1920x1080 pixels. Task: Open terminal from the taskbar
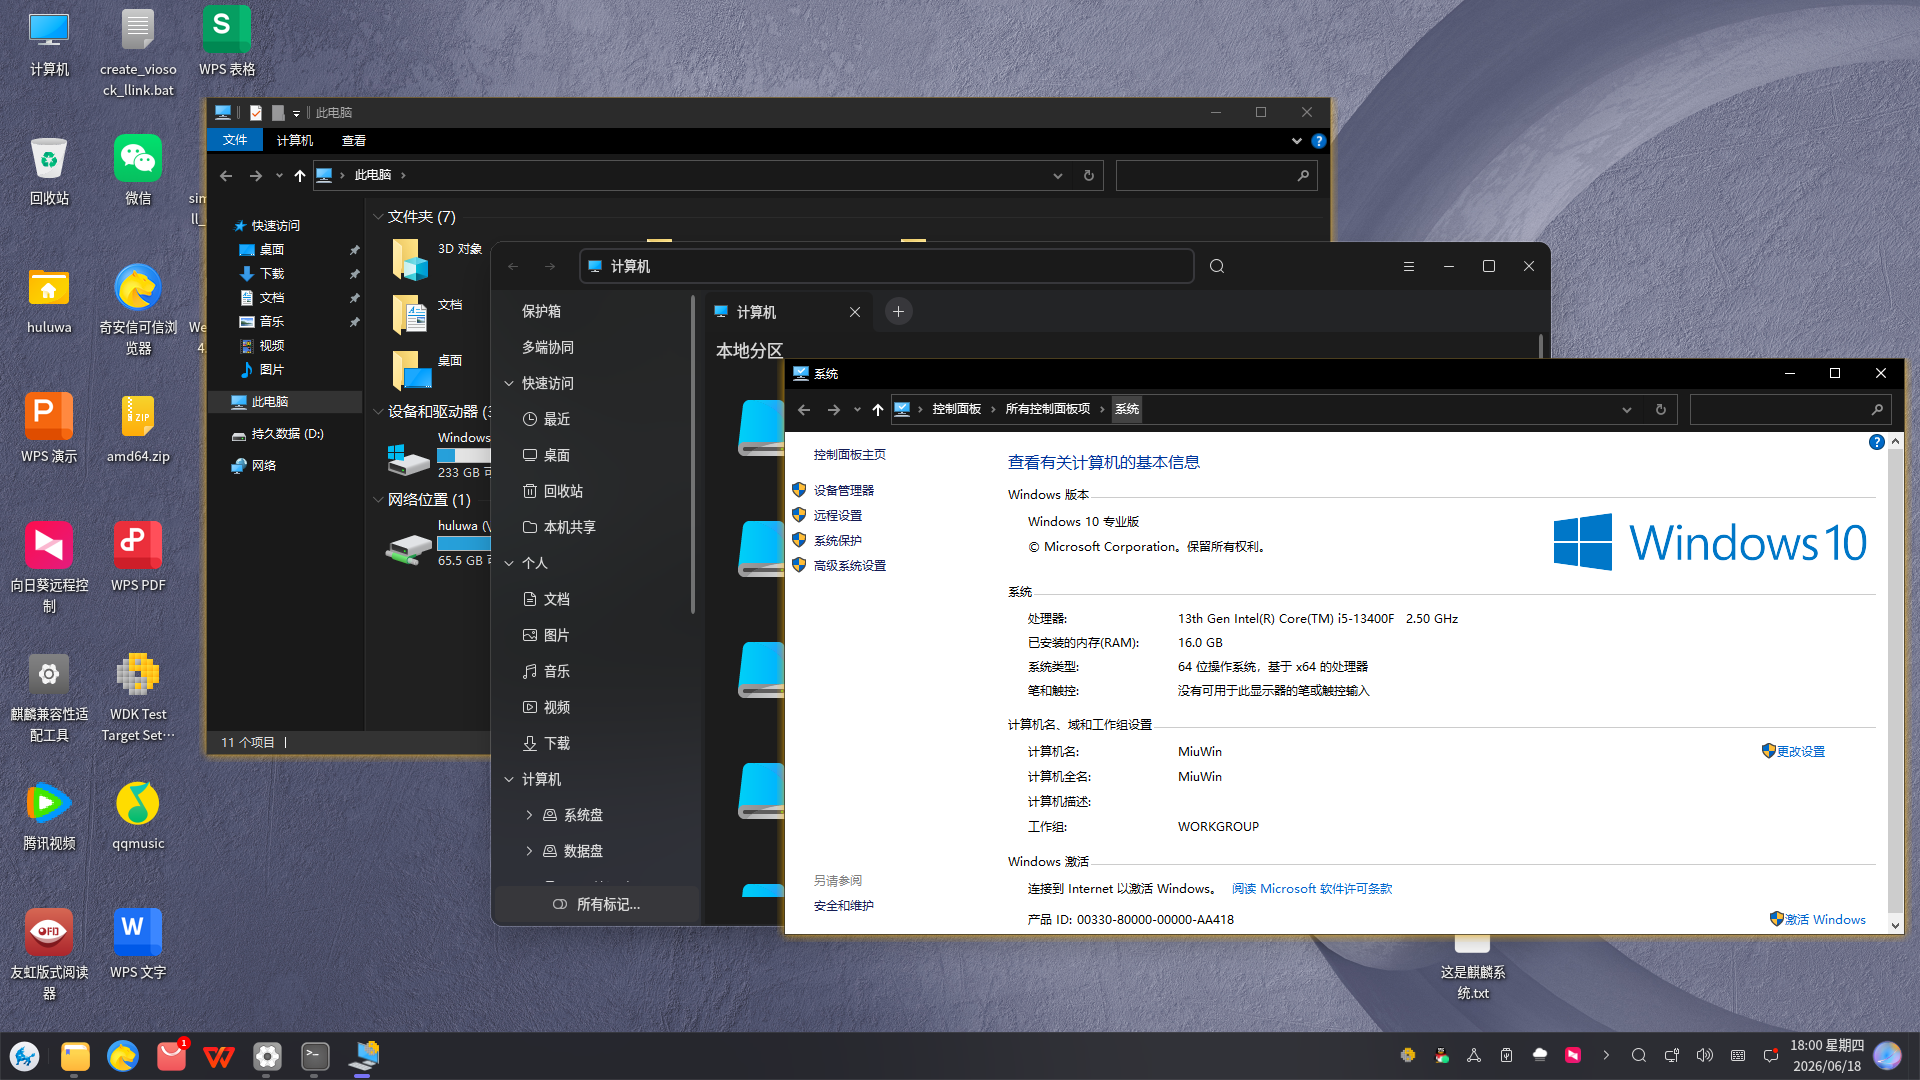[x=315, y=1056]
